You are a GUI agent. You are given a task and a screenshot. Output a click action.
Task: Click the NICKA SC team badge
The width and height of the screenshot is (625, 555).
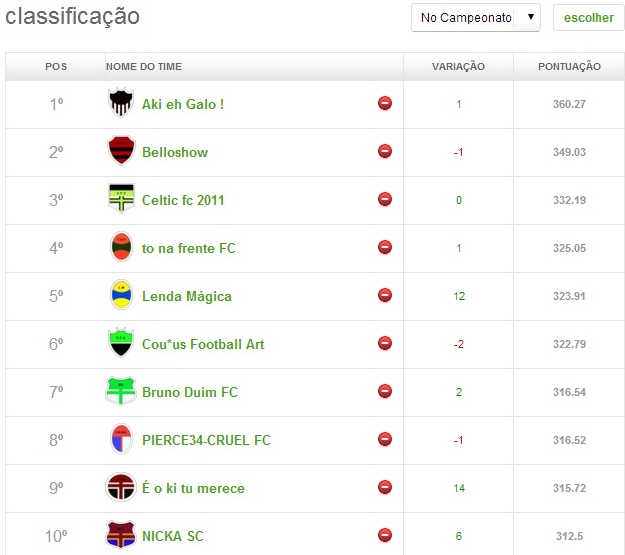tap(121, 535)
